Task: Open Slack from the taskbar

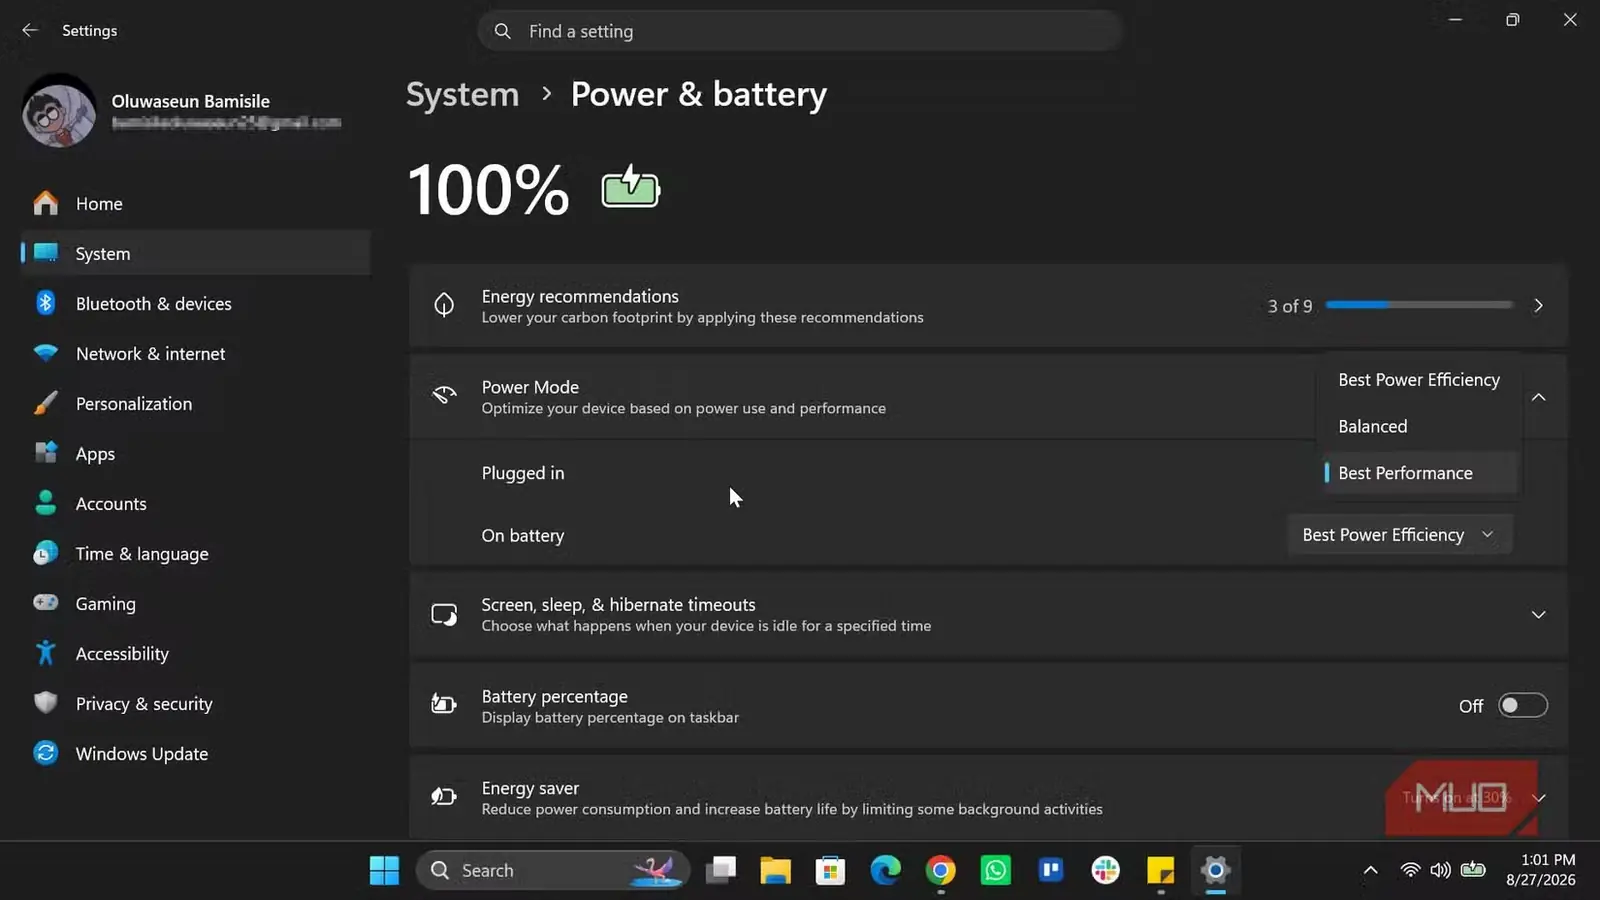Action: 1106,870
